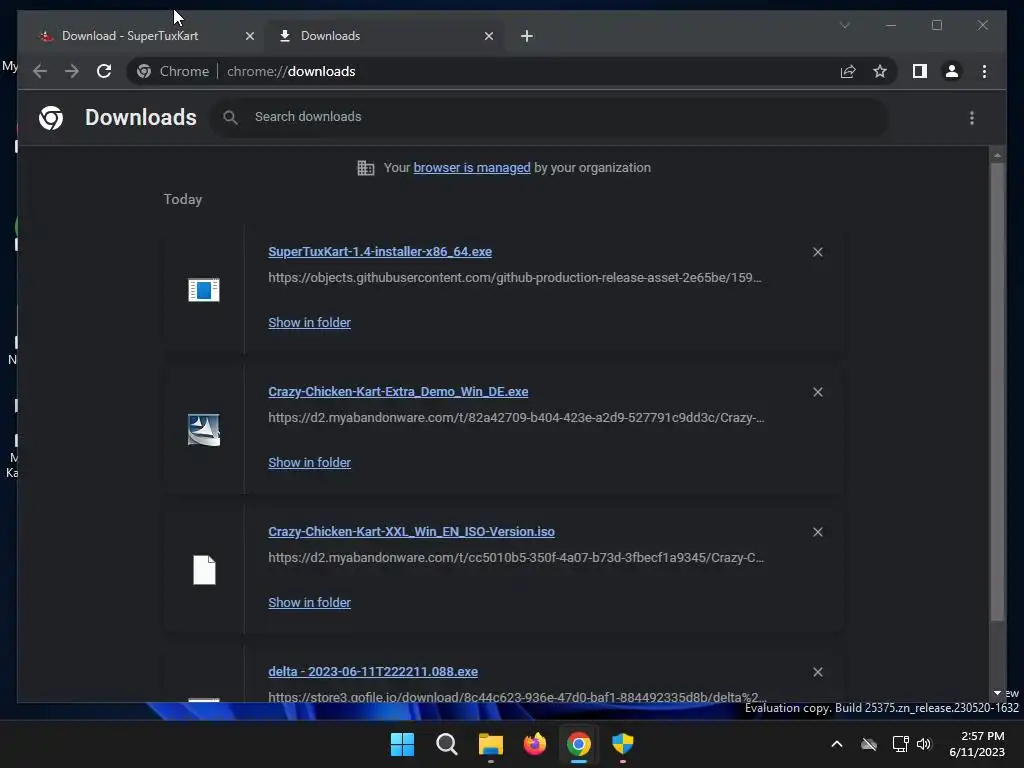The height and width of the screenshot is (768, 1024).
Task: Go forward to next page
Action: click(72, 71)
